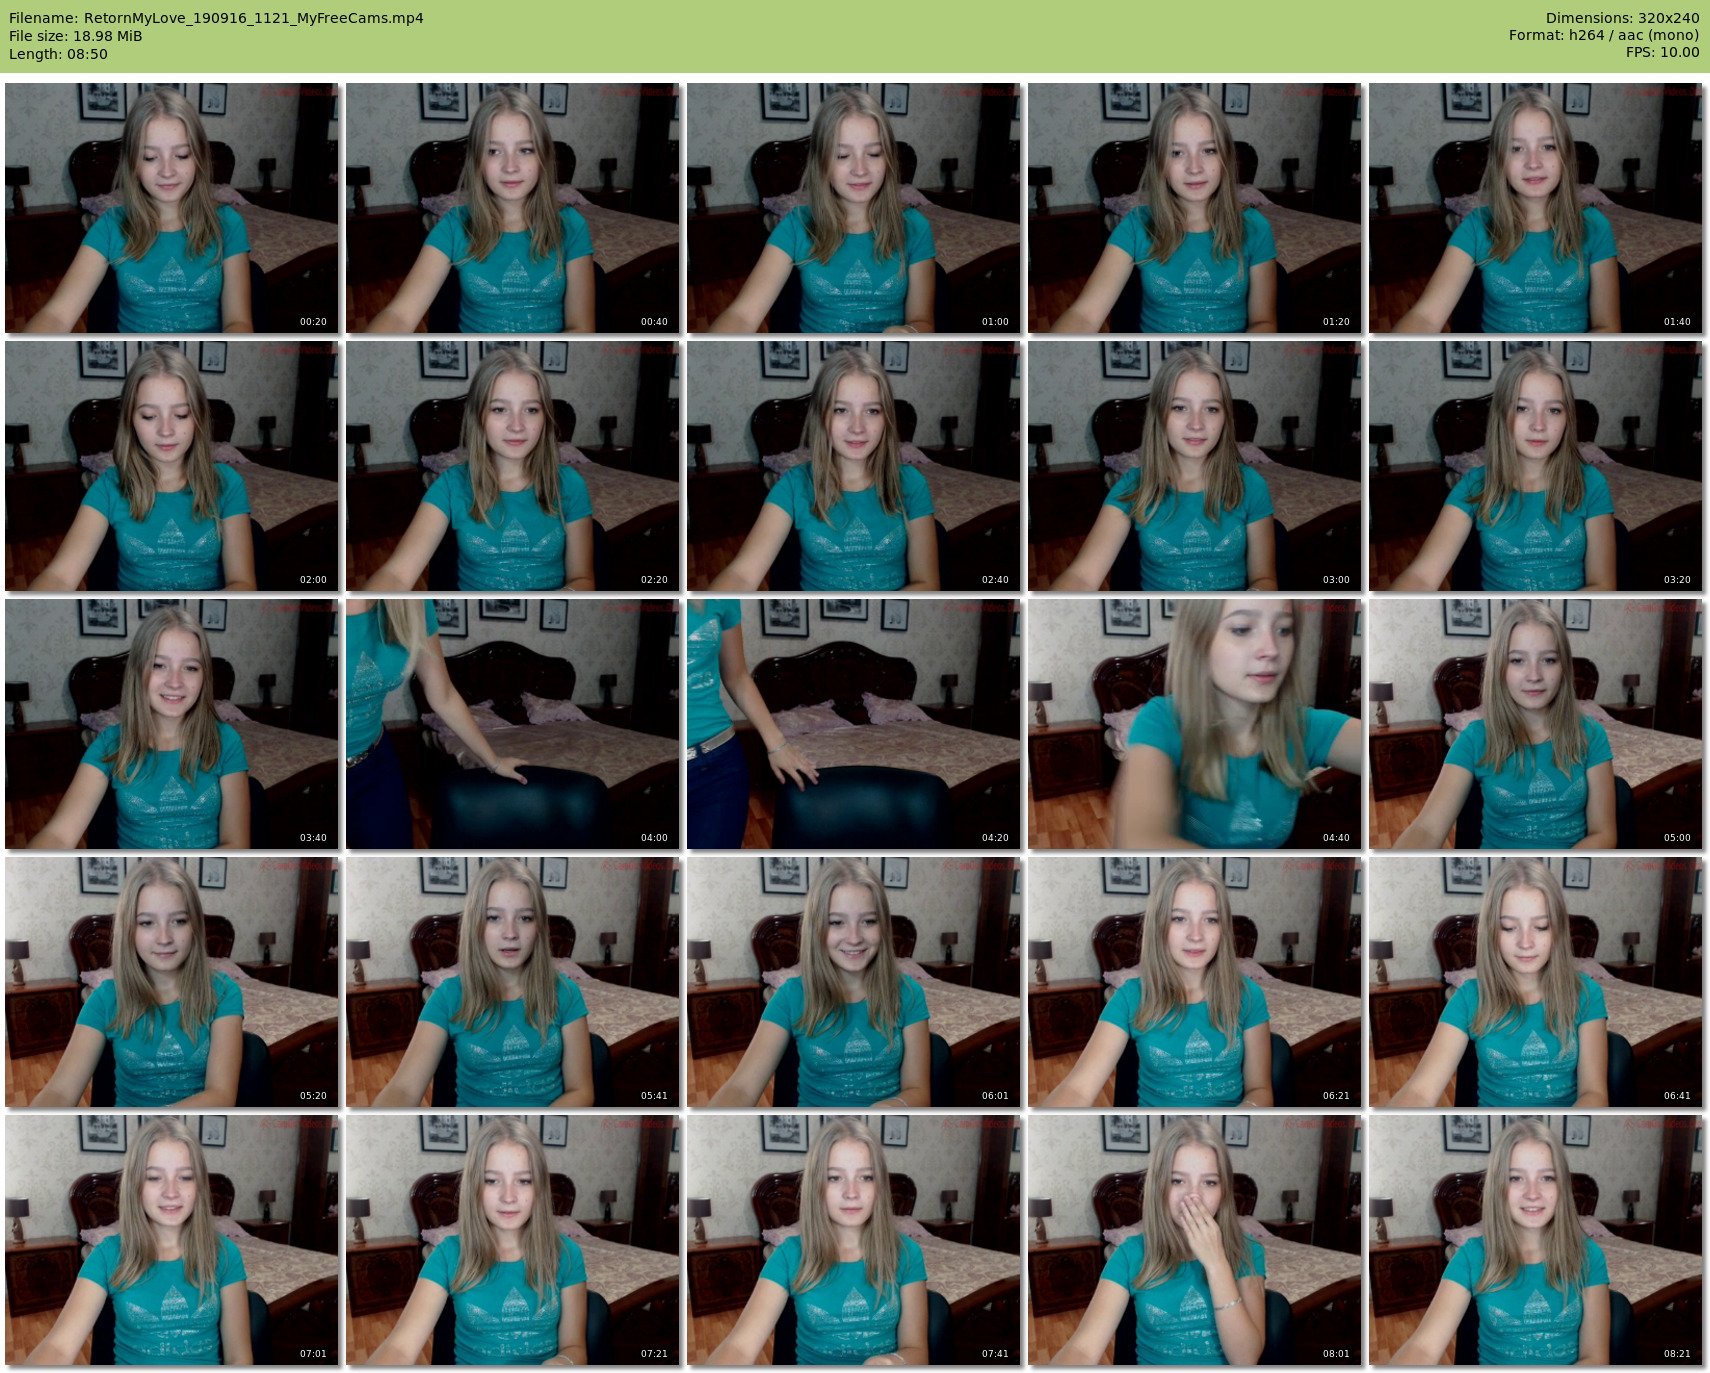1710x1373 pixels.
Task: Select the 01:40 frame thumbnail
Action: pos(1535,208)
